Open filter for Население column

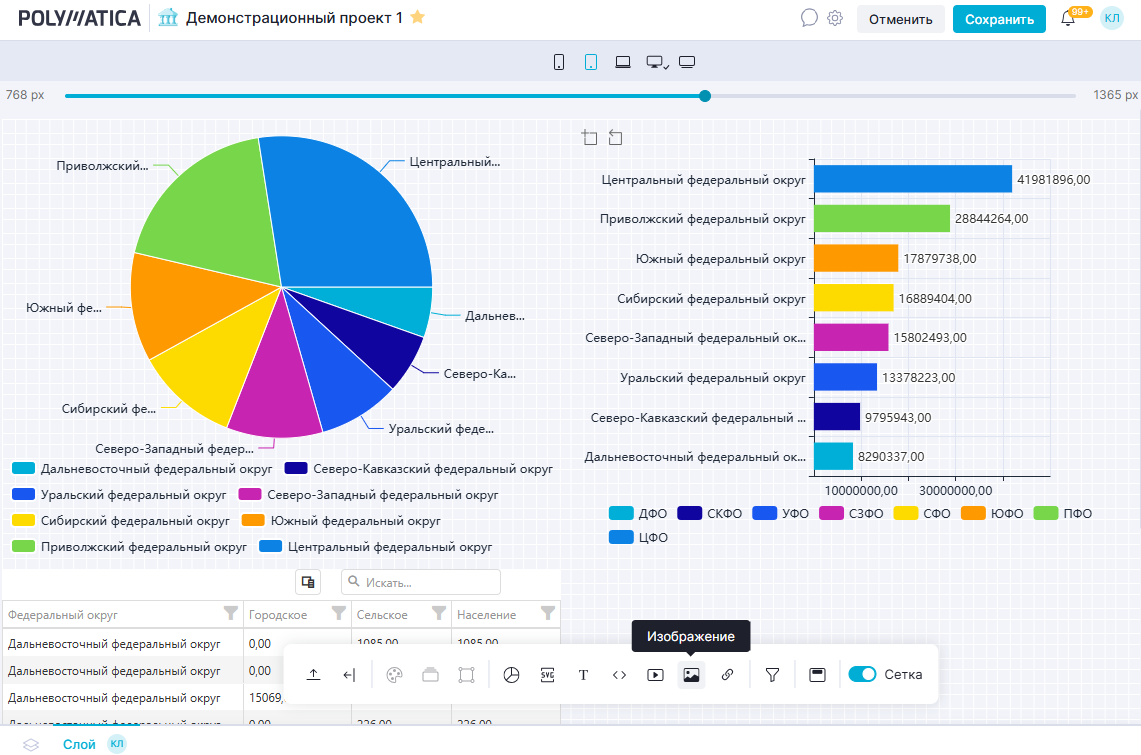click(x=547, y=613)
